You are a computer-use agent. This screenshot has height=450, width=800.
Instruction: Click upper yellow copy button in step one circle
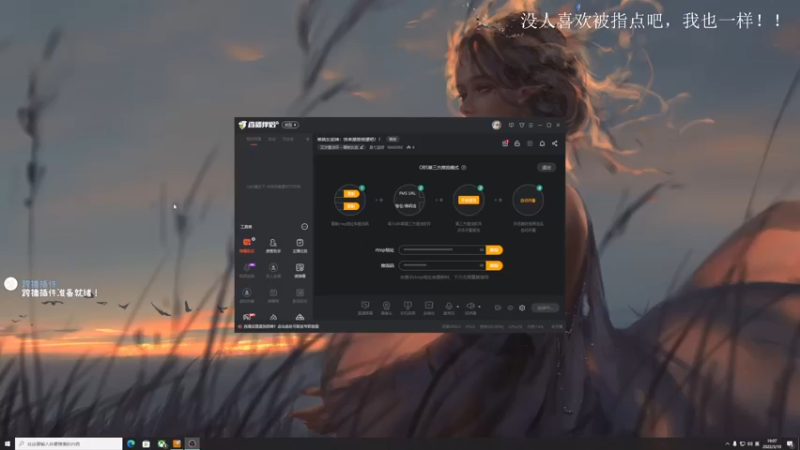tap(351, 194)
